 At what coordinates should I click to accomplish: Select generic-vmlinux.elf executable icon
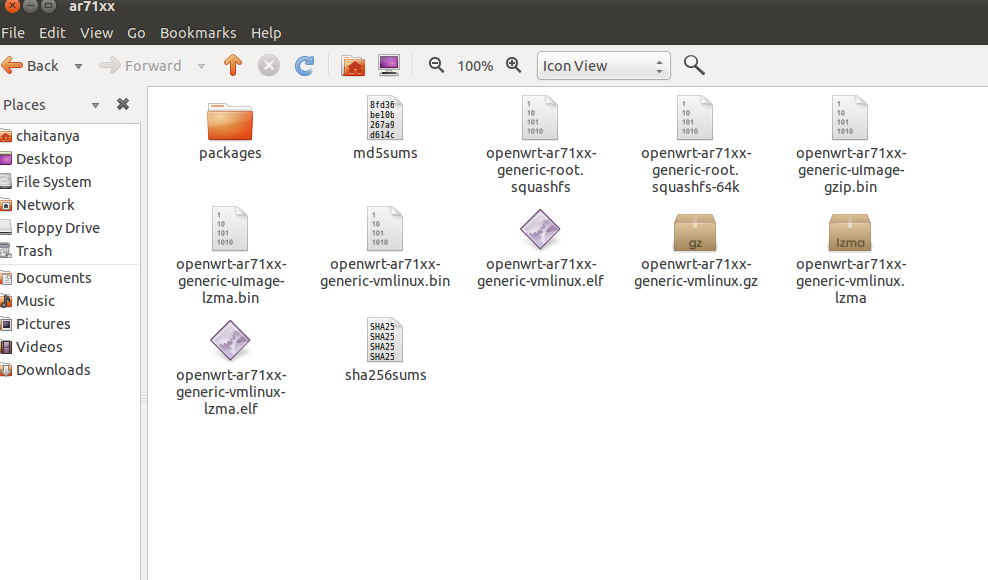[x=540, y=229]
